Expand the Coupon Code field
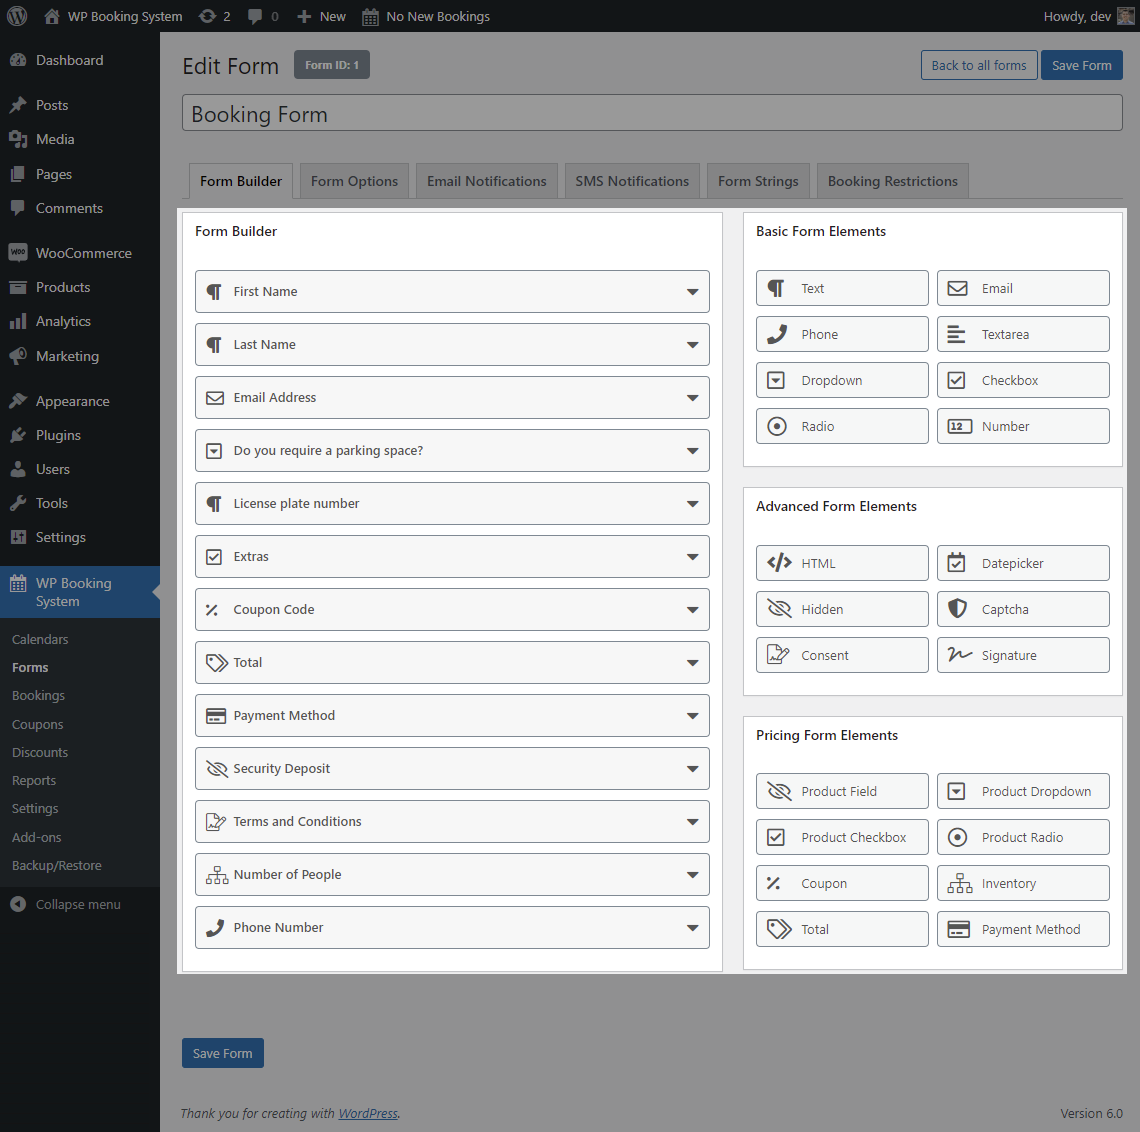This screenshot has width=1140, height=1132. click(692, 610)
